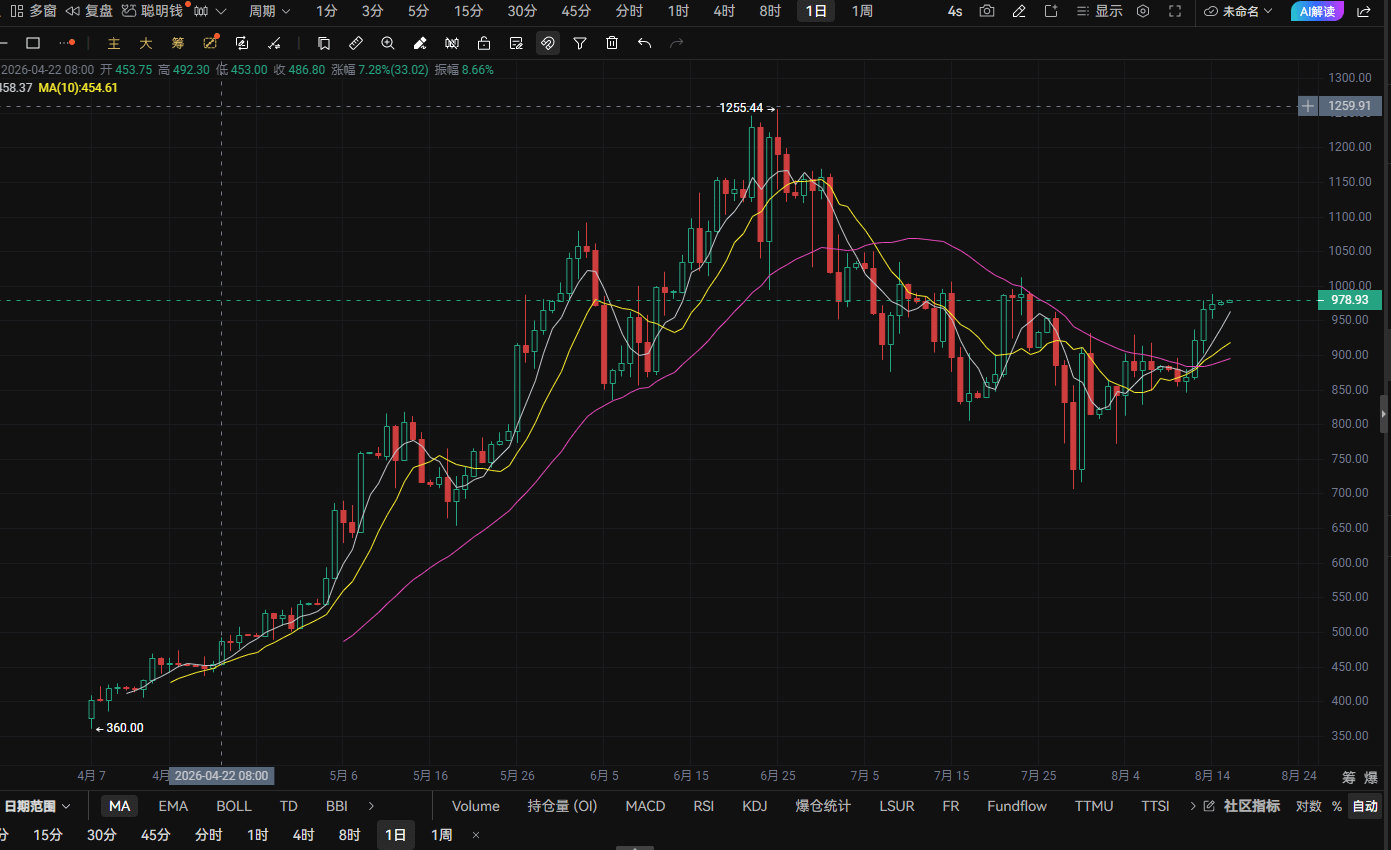Take a chart screenshot with camera icon
This screenshot has width=1391, height=850.
(987, 11)
